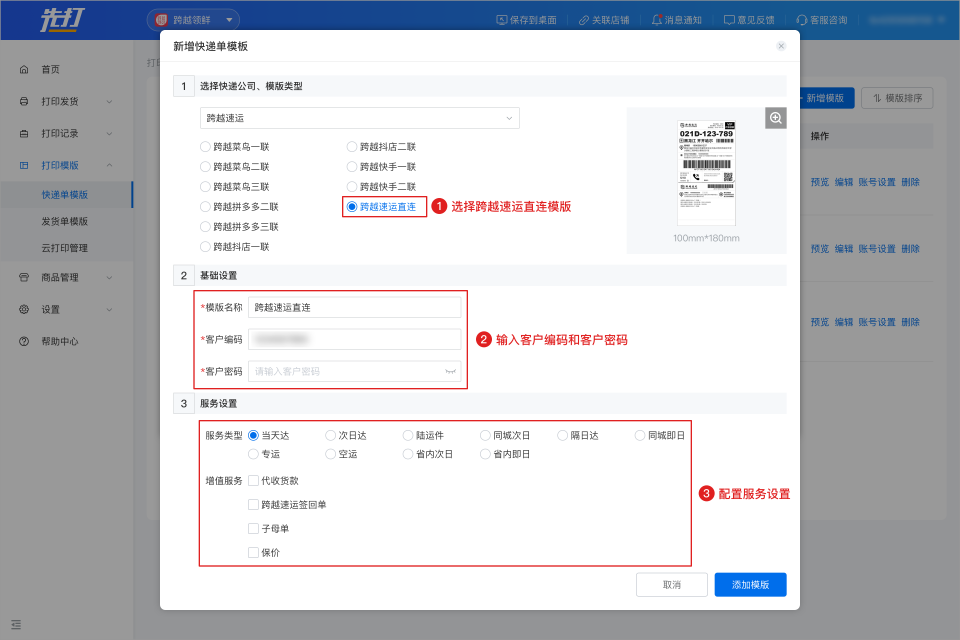Choose the 跨越菜鸟一联 template type
Image resolution: width=960 pixels, height=640 pixels.
[x=206, y=147]
